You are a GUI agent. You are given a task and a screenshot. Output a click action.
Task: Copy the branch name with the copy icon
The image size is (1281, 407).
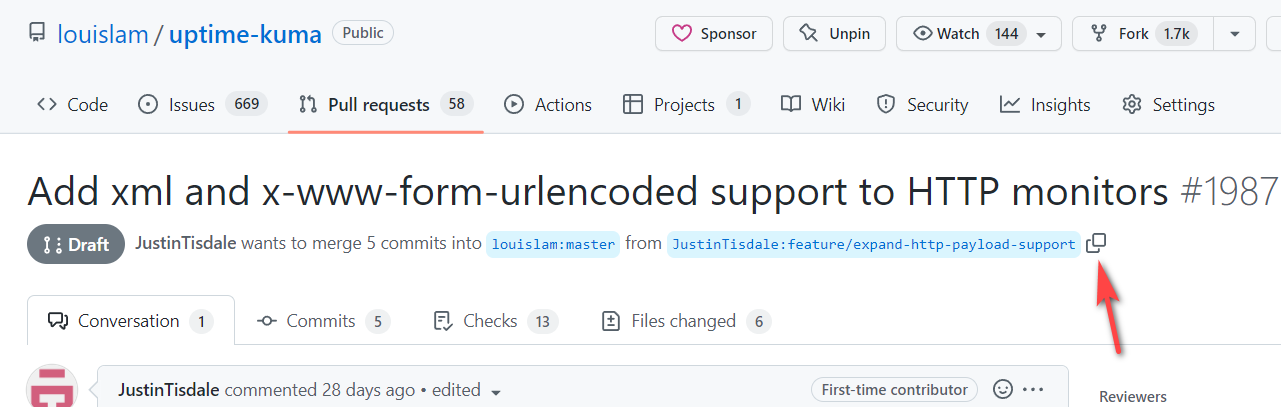tap(1096, 243)
